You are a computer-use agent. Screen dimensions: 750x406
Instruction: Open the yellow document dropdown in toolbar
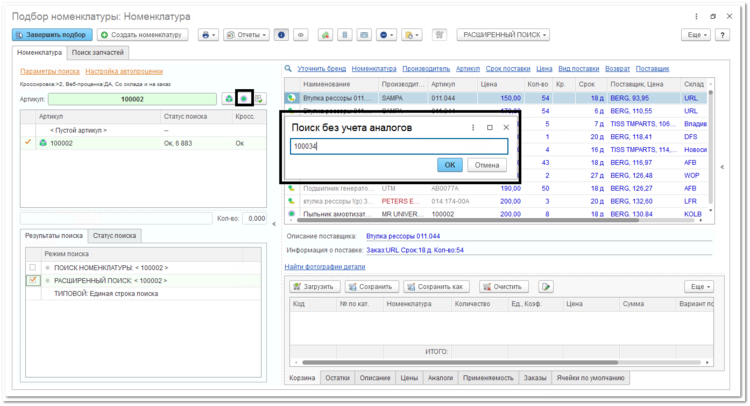click(x=412, y=35)
